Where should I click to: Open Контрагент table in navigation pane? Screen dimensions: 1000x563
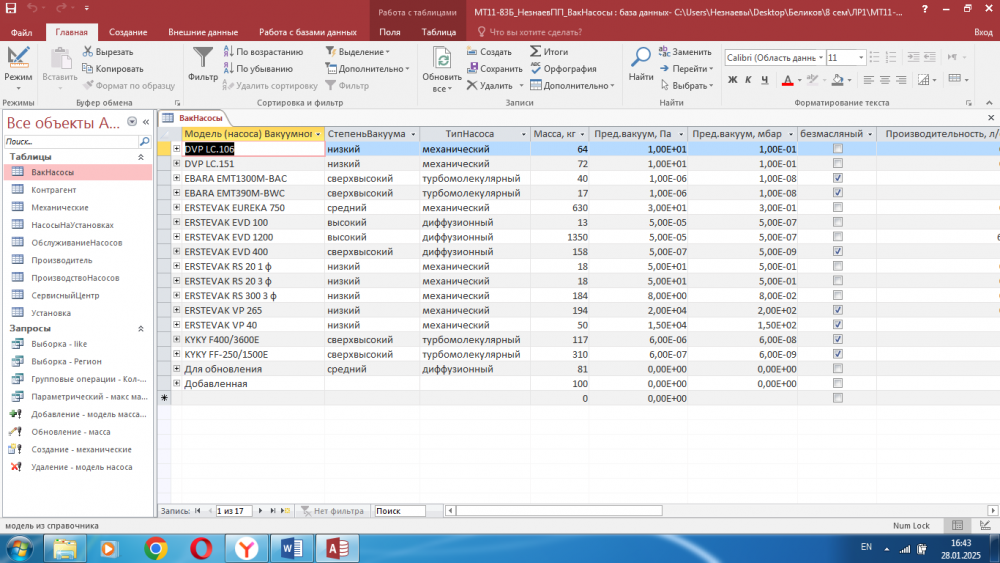[x=54, y=190]
